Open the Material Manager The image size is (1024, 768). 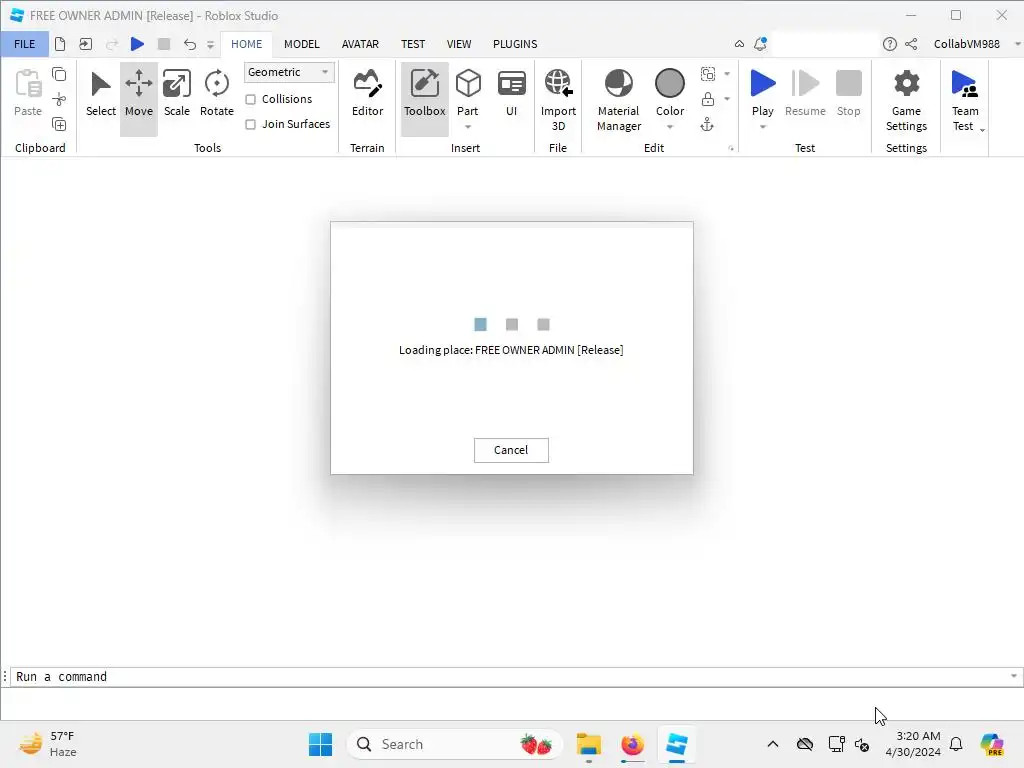619,99
